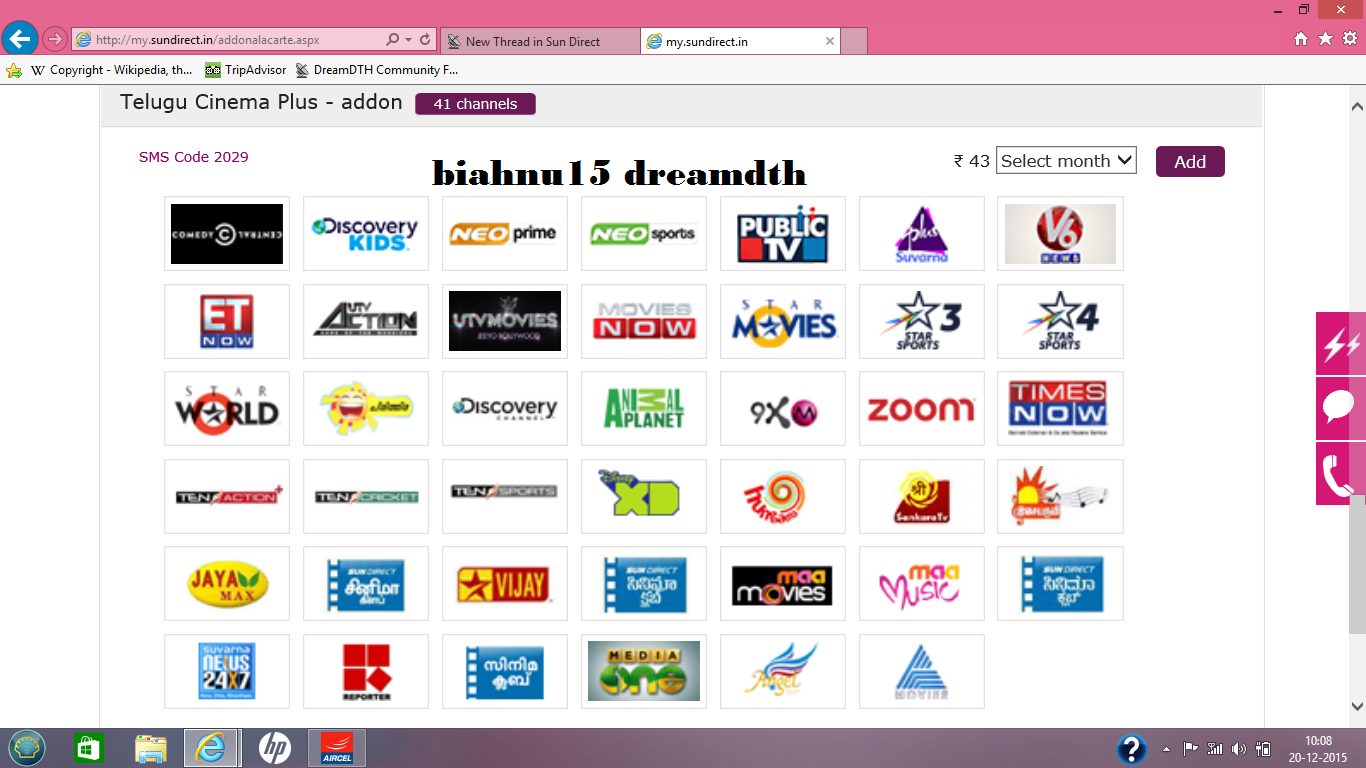Select the V6 News channel logo

[x=1060, y=234]
